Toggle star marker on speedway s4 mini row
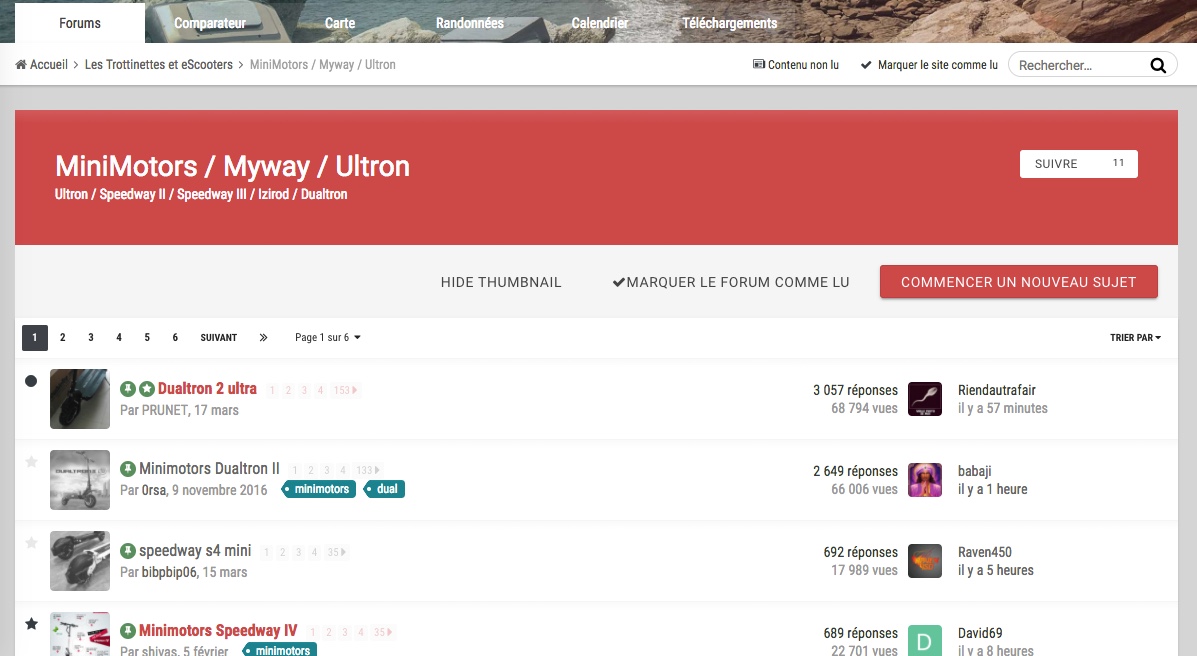 click(31, 542)
